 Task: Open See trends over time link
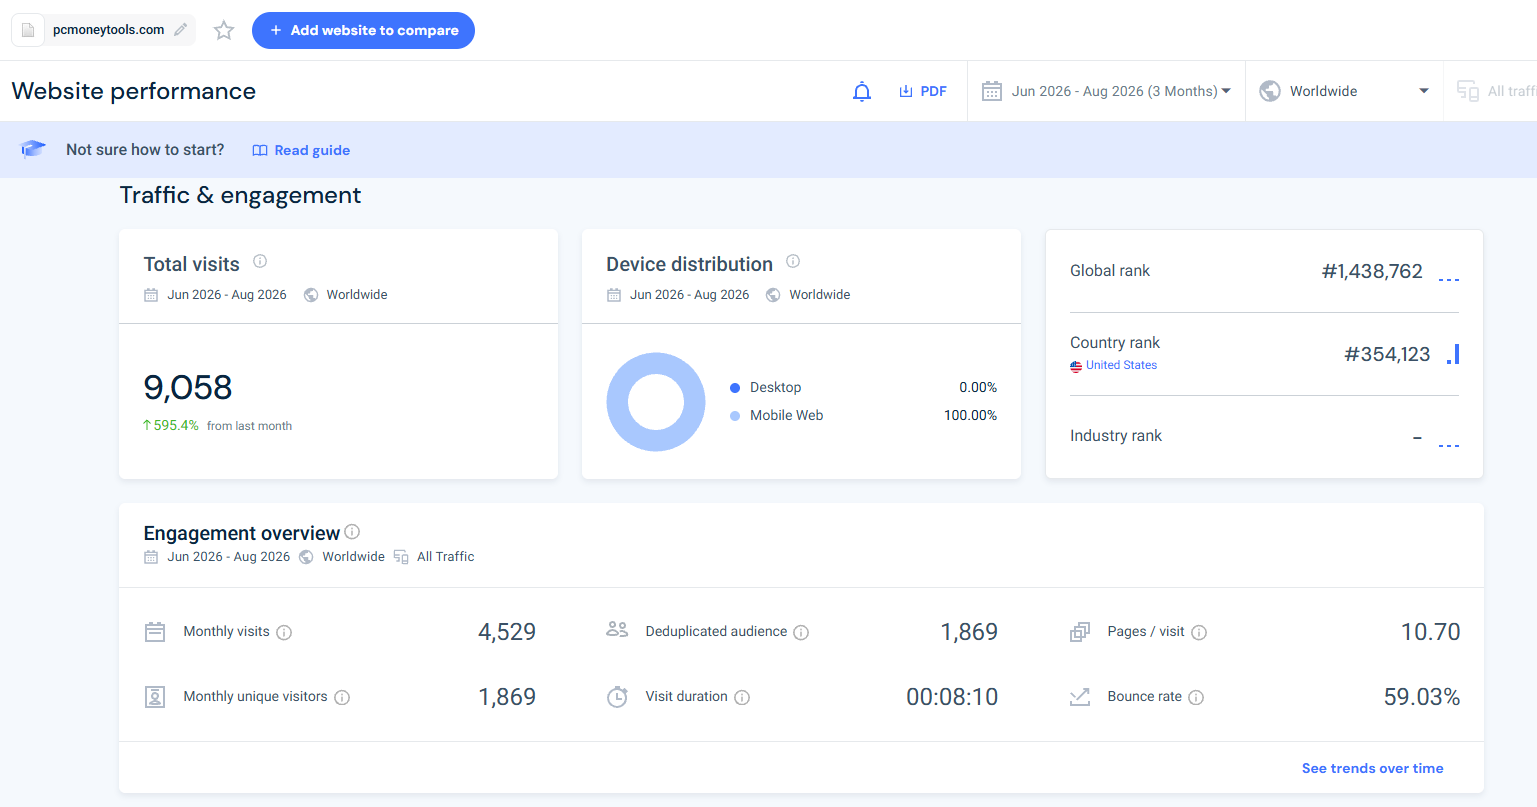[x=1372, y=768]
